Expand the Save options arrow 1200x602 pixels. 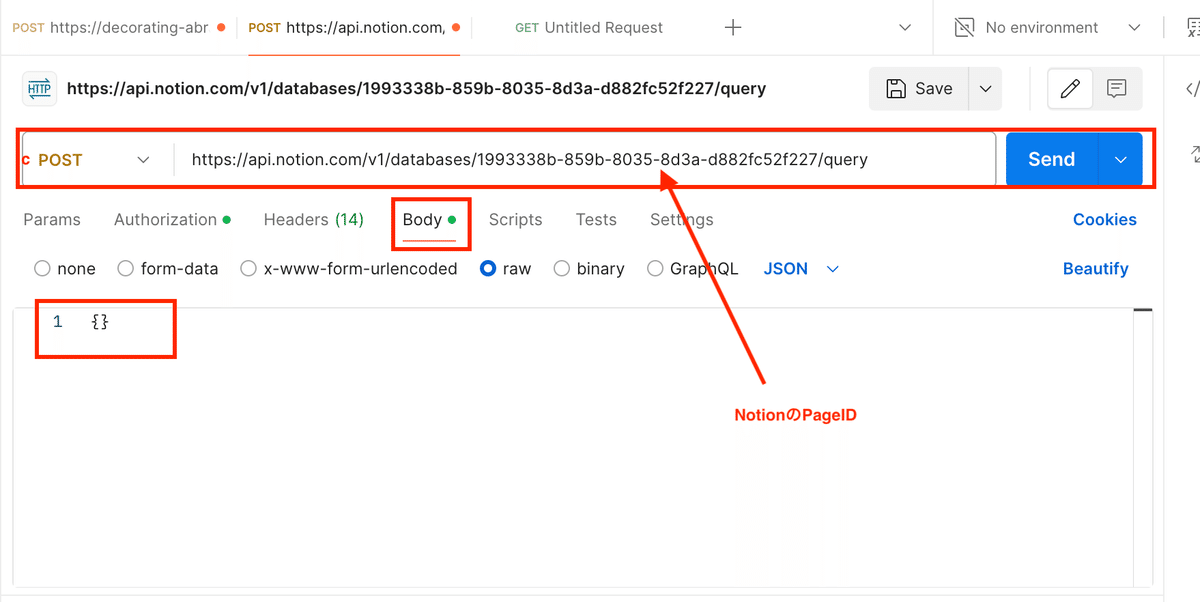coord(985,89)
